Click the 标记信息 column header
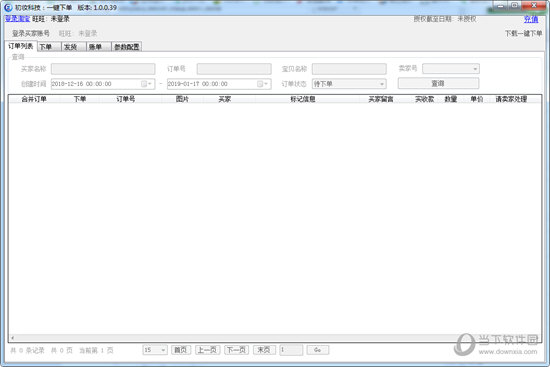The width and height of the screenshot is (550, 367). click(x=303, y=99)
